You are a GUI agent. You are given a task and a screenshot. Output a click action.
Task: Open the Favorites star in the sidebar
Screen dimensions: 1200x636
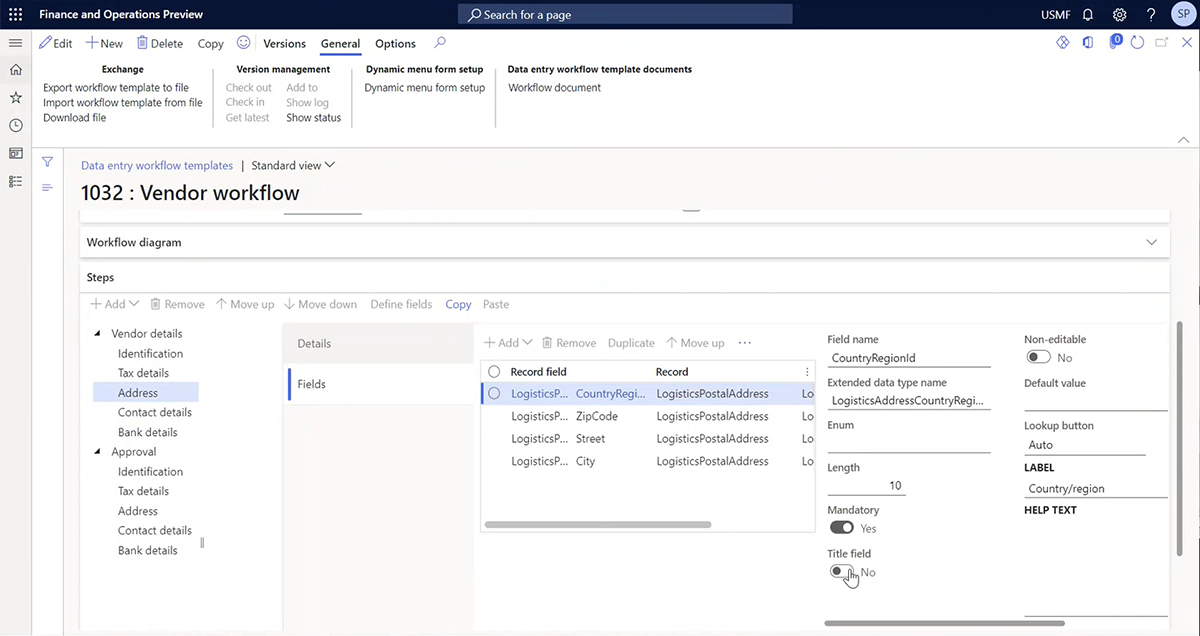15,98
